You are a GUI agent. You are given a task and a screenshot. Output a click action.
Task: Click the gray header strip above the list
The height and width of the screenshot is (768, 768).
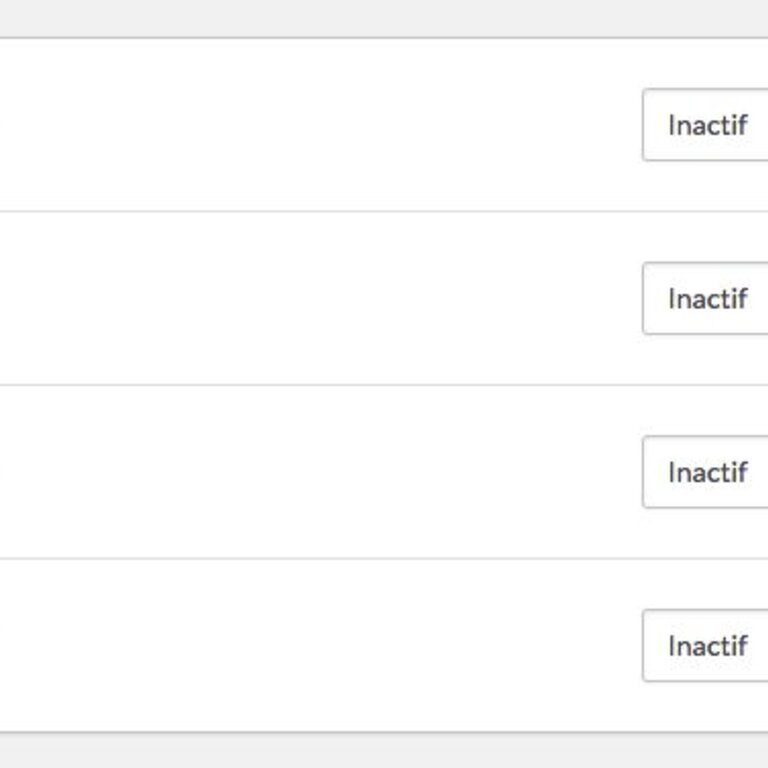coord(384,17)
